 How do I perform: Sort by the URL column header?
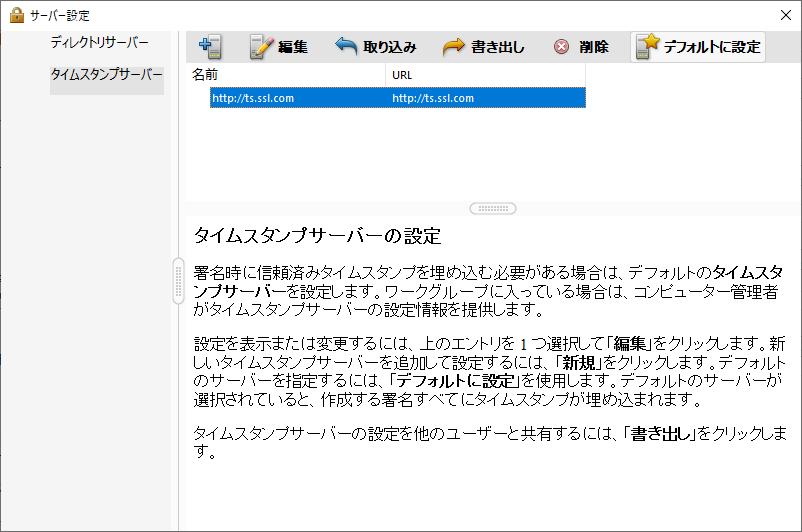click(485, 75)
